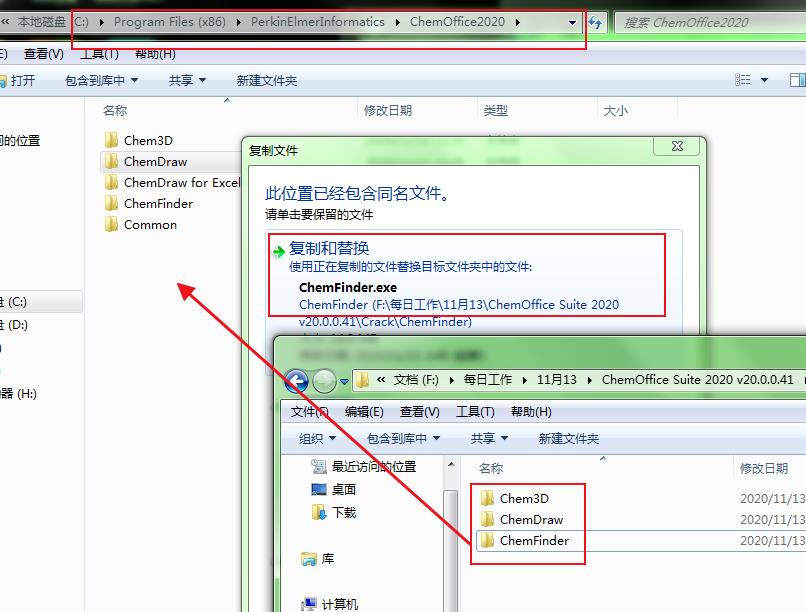The image size is (806, 612).
Task: Expand arrow after Program Files (x86)
Action: (x=239, y=22)
